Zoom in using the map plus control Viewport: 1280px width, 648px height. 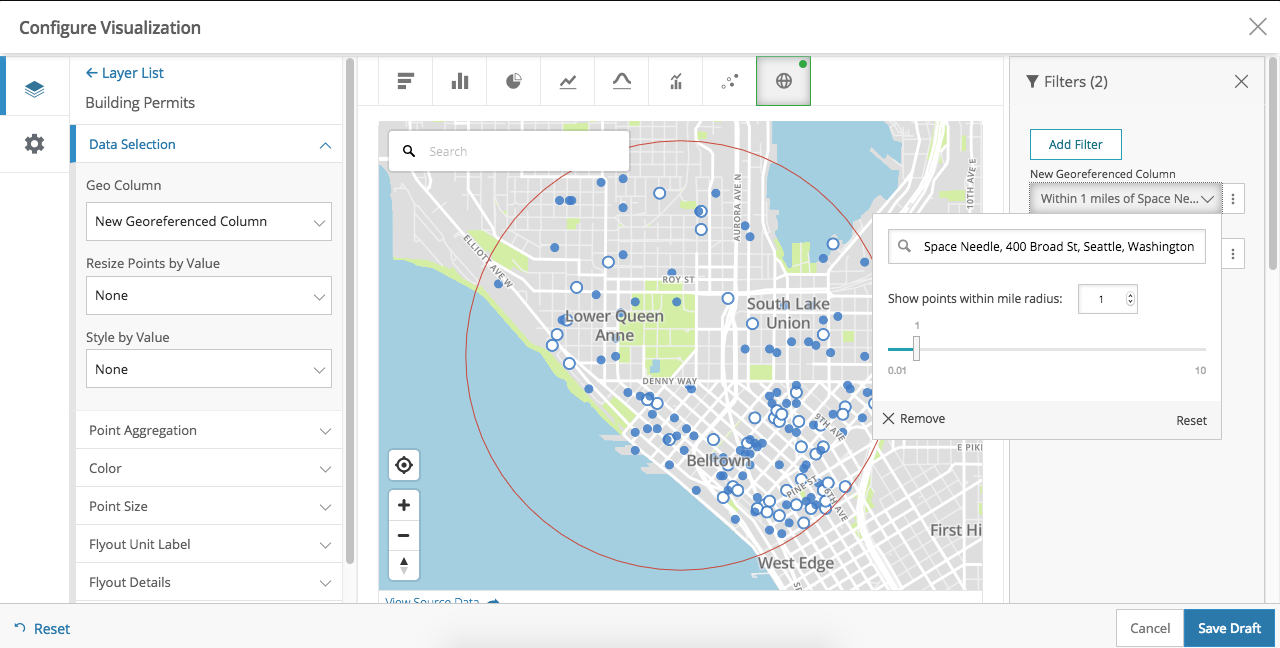[x=404, y=505]
